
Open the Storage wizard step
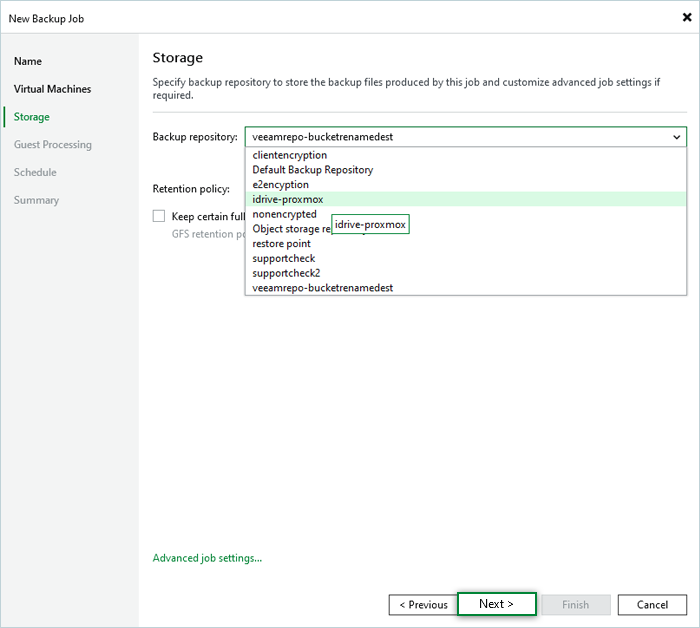[32, 117]
